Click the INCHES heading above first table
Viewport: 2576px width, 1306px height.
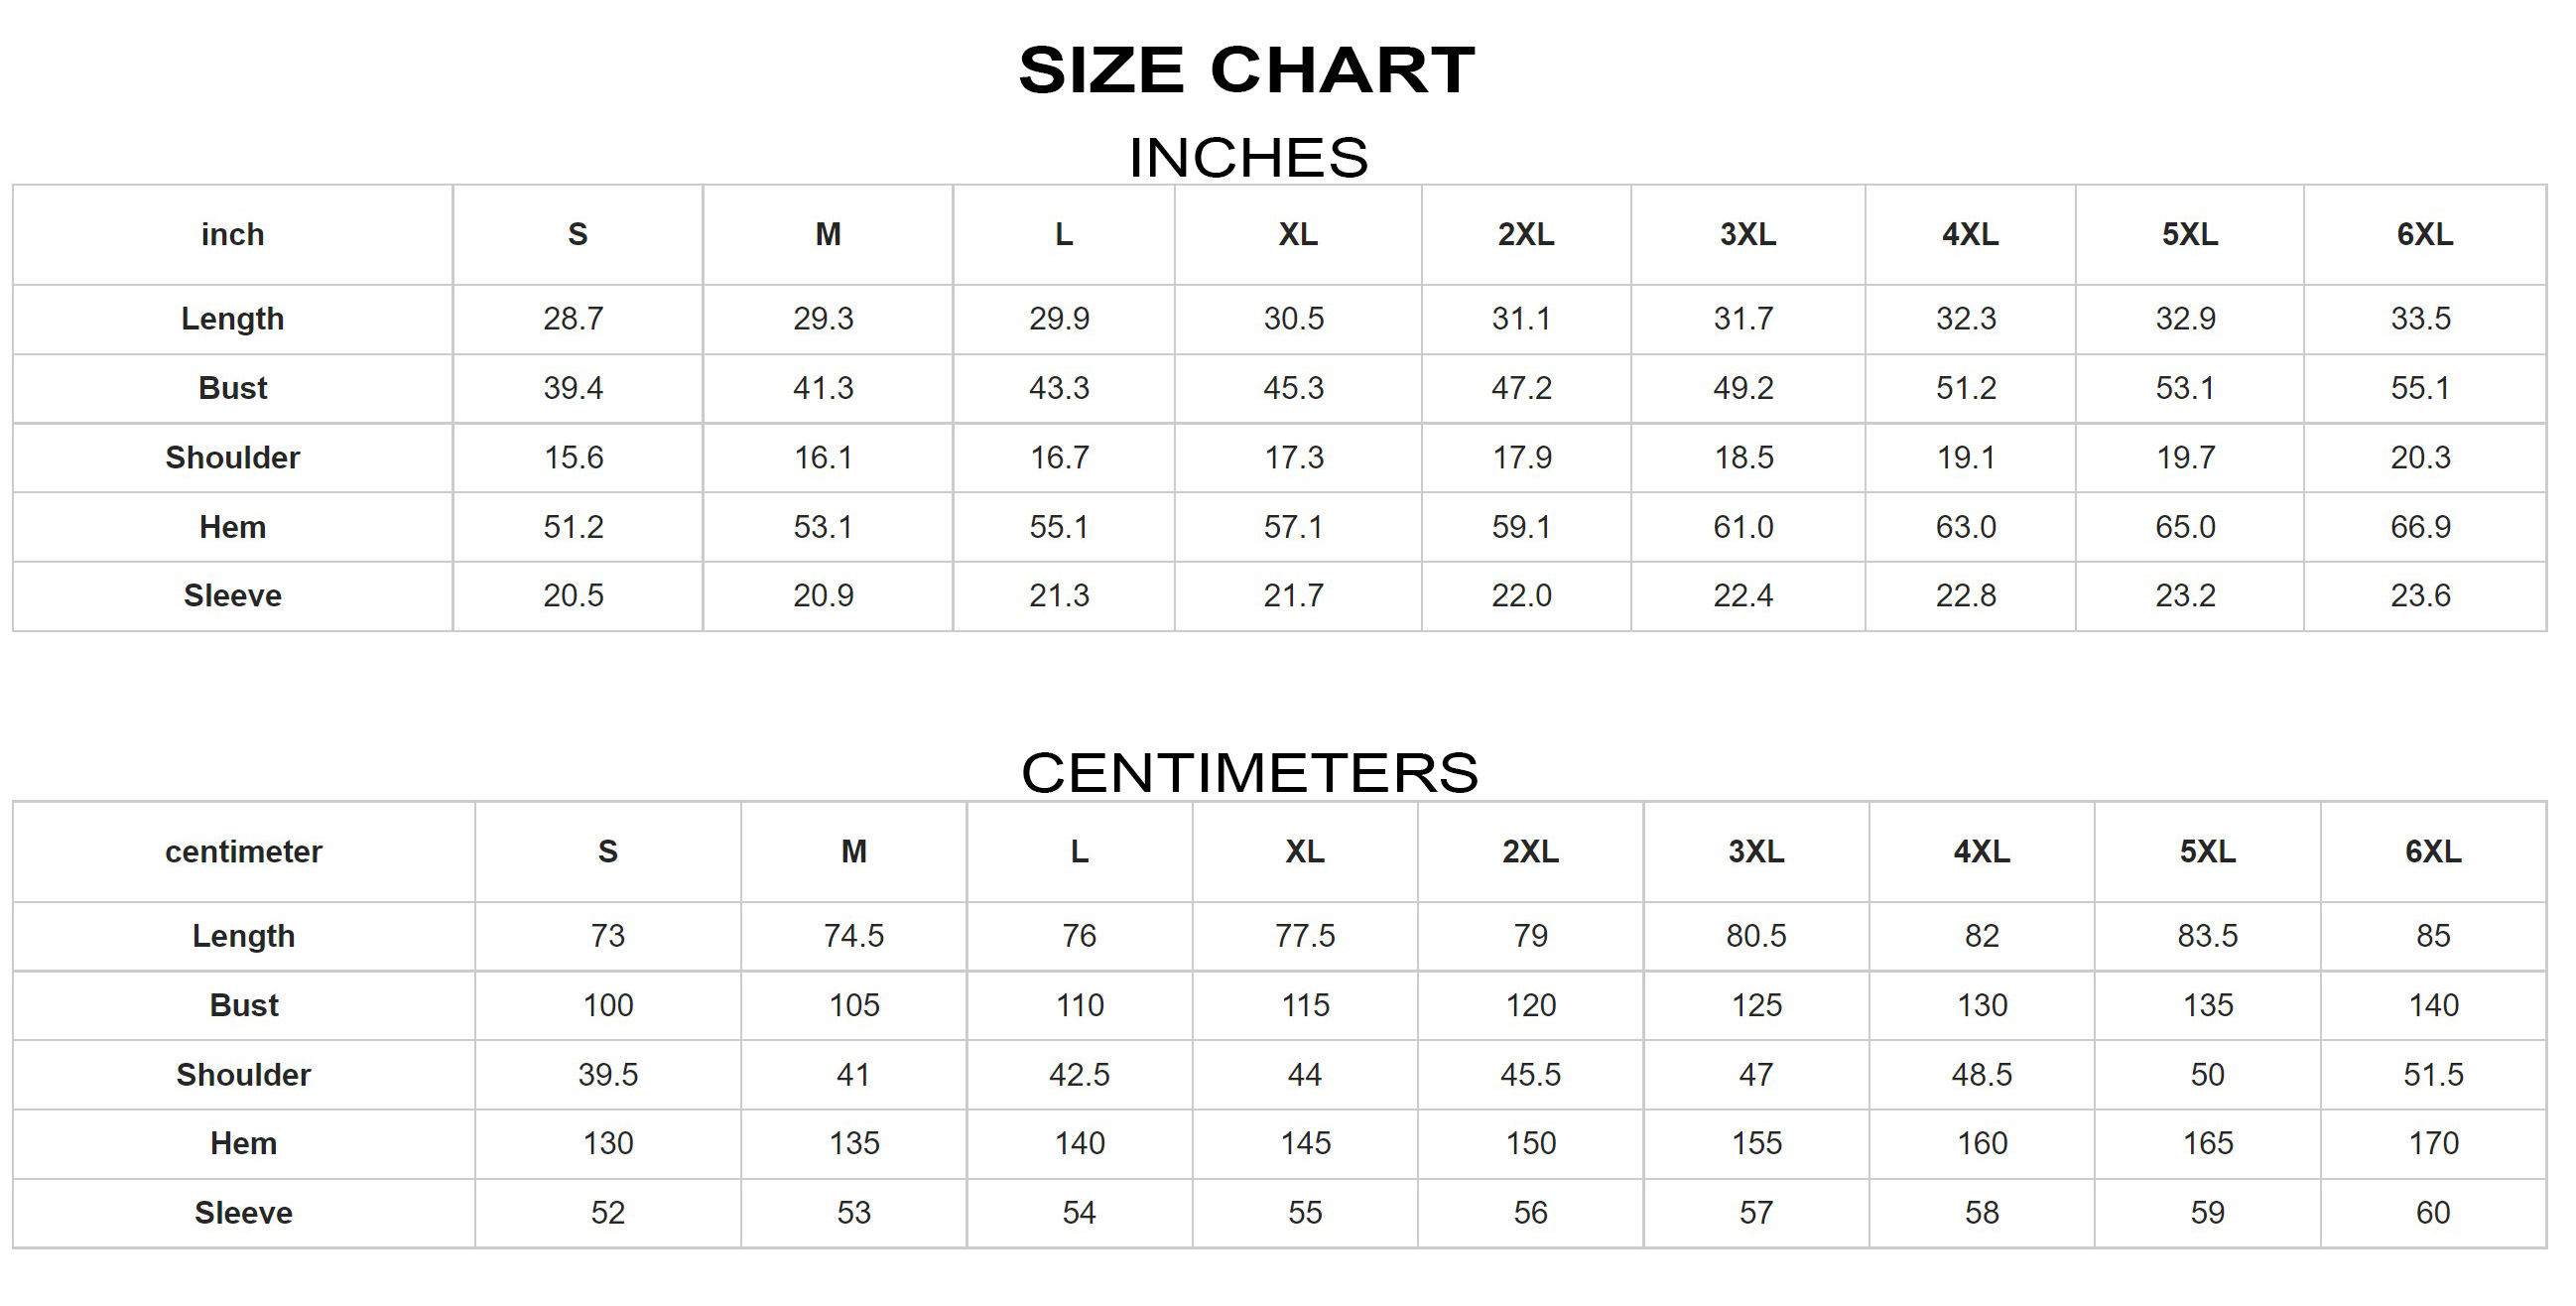[1248, 158]
